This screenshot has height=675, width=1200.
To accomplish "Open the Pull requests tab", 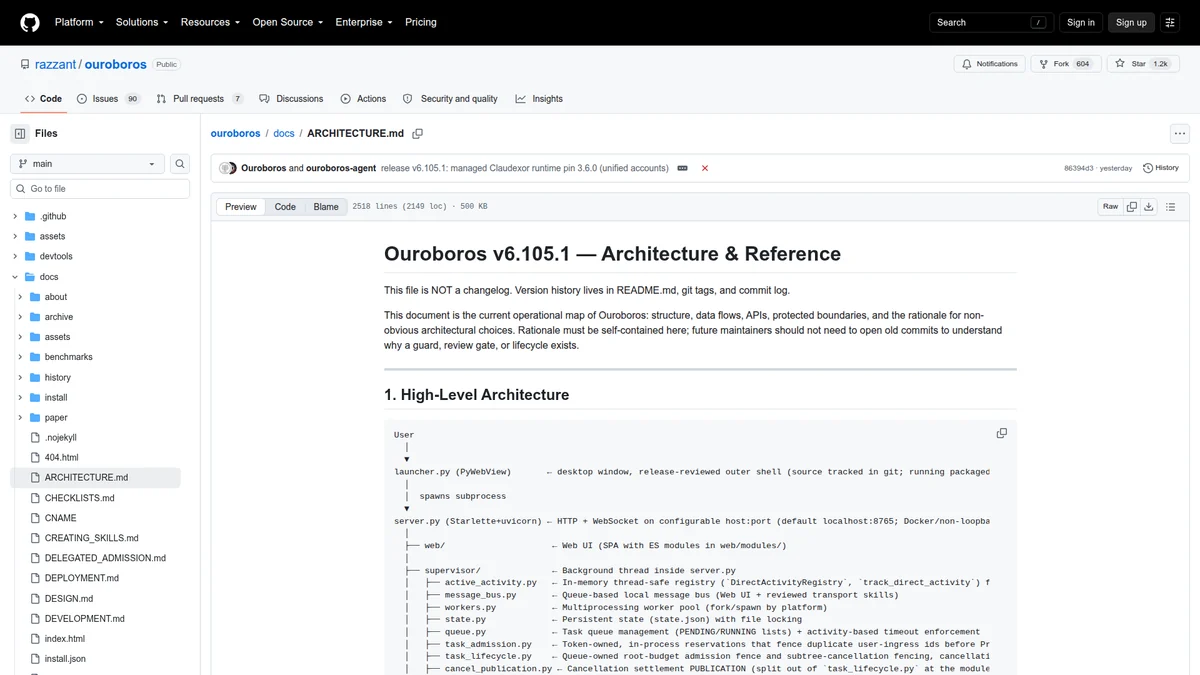I will click(x=200, y=99).
